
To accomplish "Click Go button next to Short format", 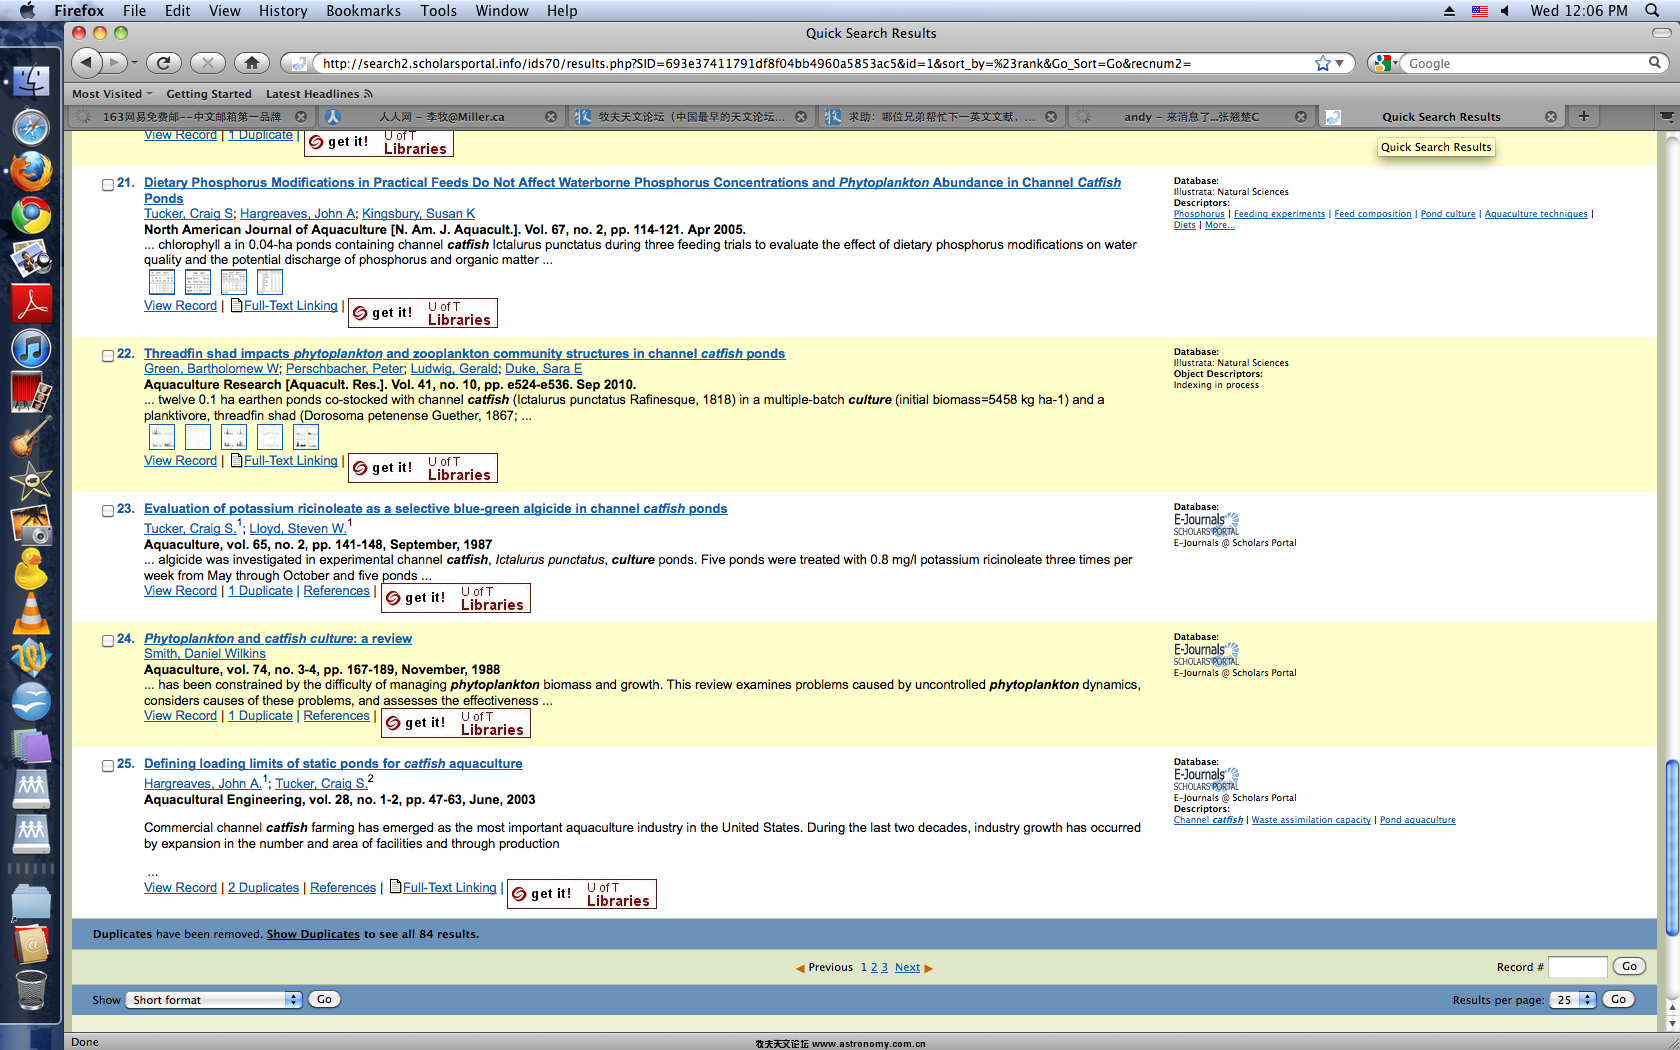I will click(324, 999).
